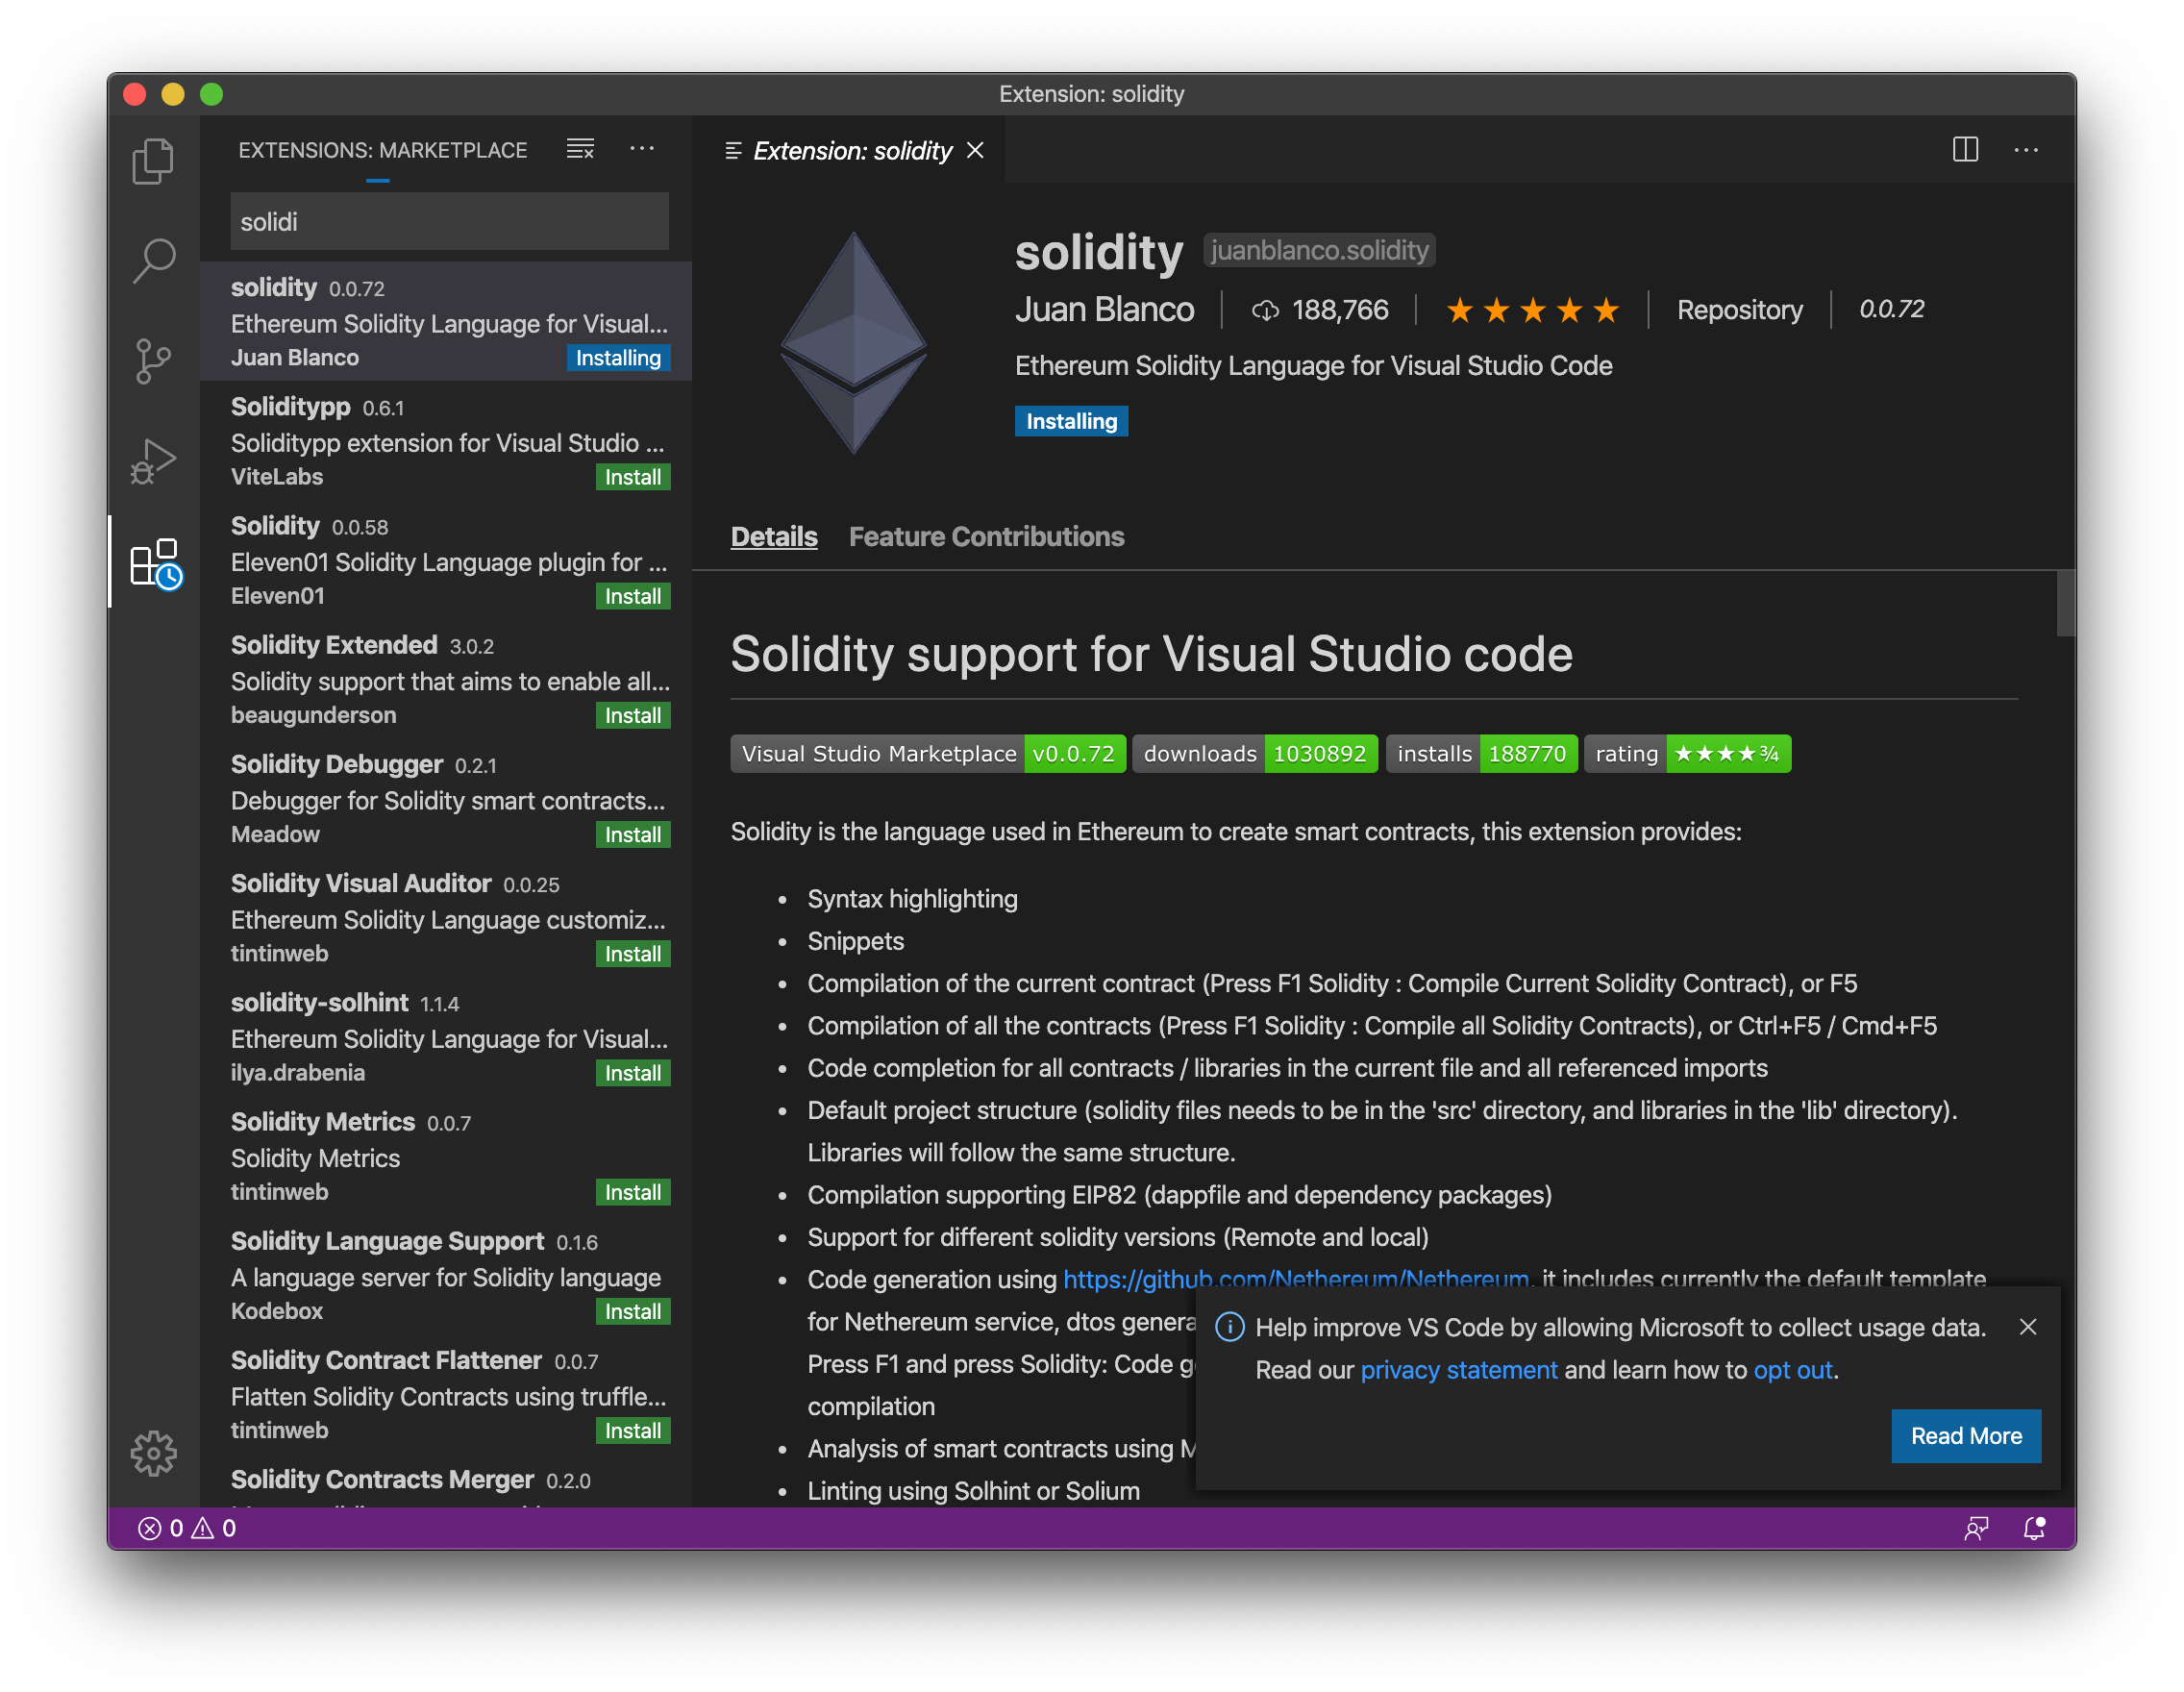Open the Repository link
Screen dimensions: 2184x1692
(1740, 310)
